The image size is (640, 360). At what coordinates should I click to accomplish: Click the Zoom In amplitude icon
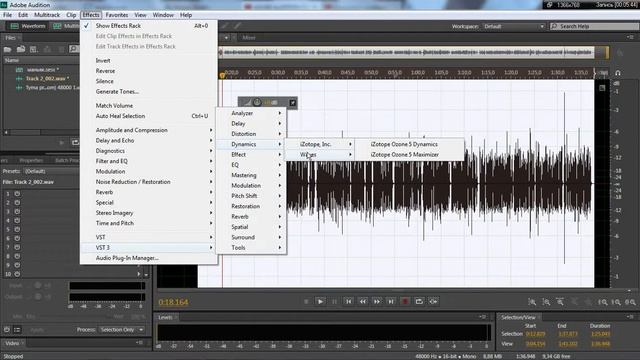tap(532, 302)
